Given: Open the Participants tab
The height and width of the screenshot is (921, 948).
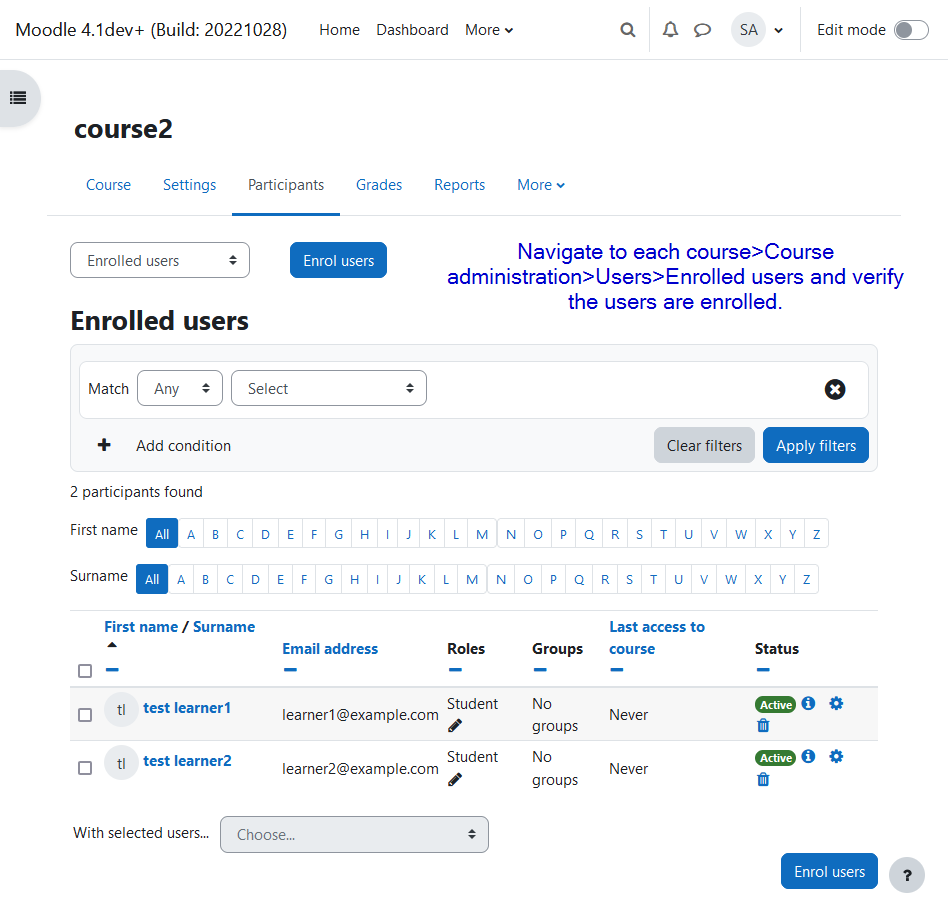Looking at the screenshot, I should (286, 185).
